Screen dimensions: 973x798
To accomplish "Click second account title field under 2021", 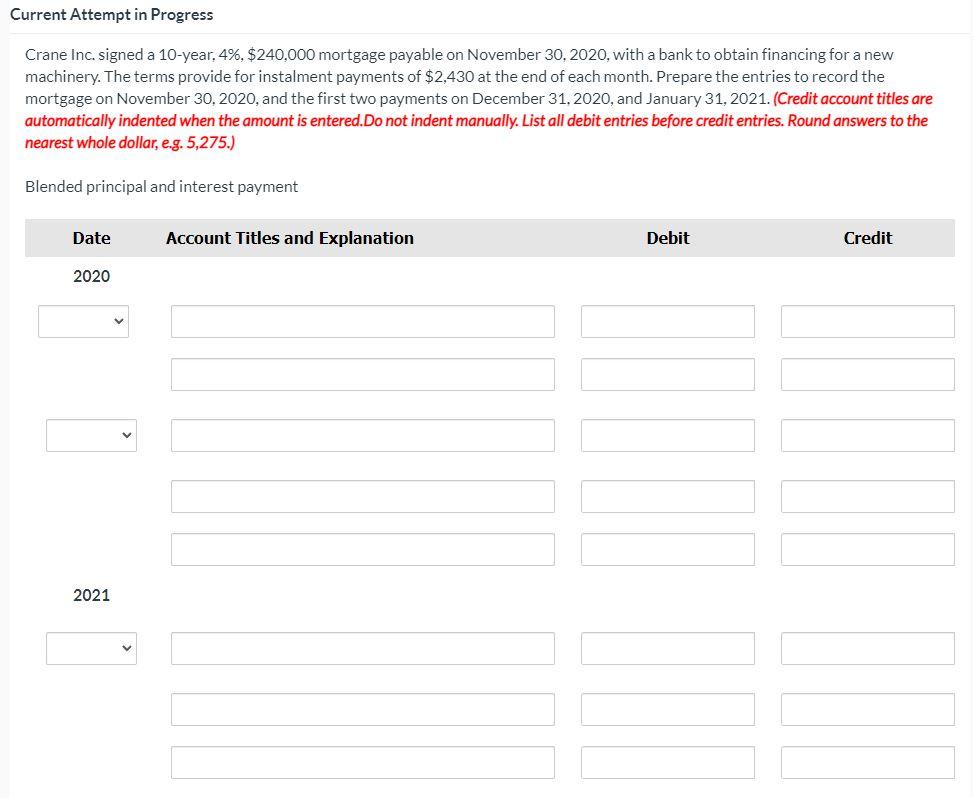I will tap(363, 709).
